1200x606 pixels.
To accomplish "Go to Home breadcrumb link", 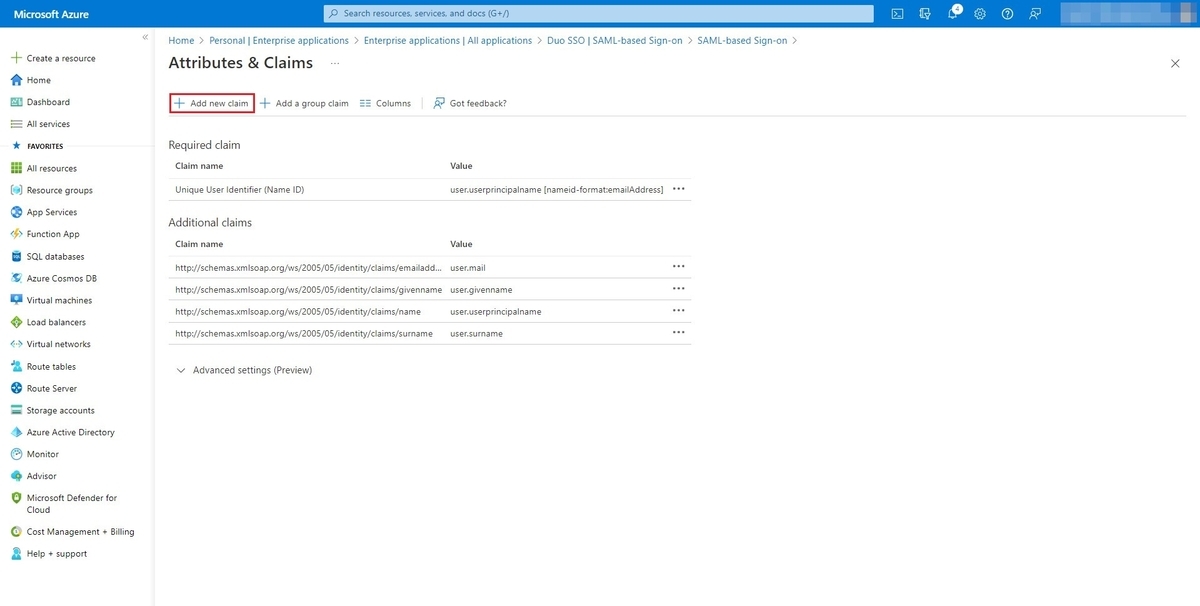I will point(181,41).
